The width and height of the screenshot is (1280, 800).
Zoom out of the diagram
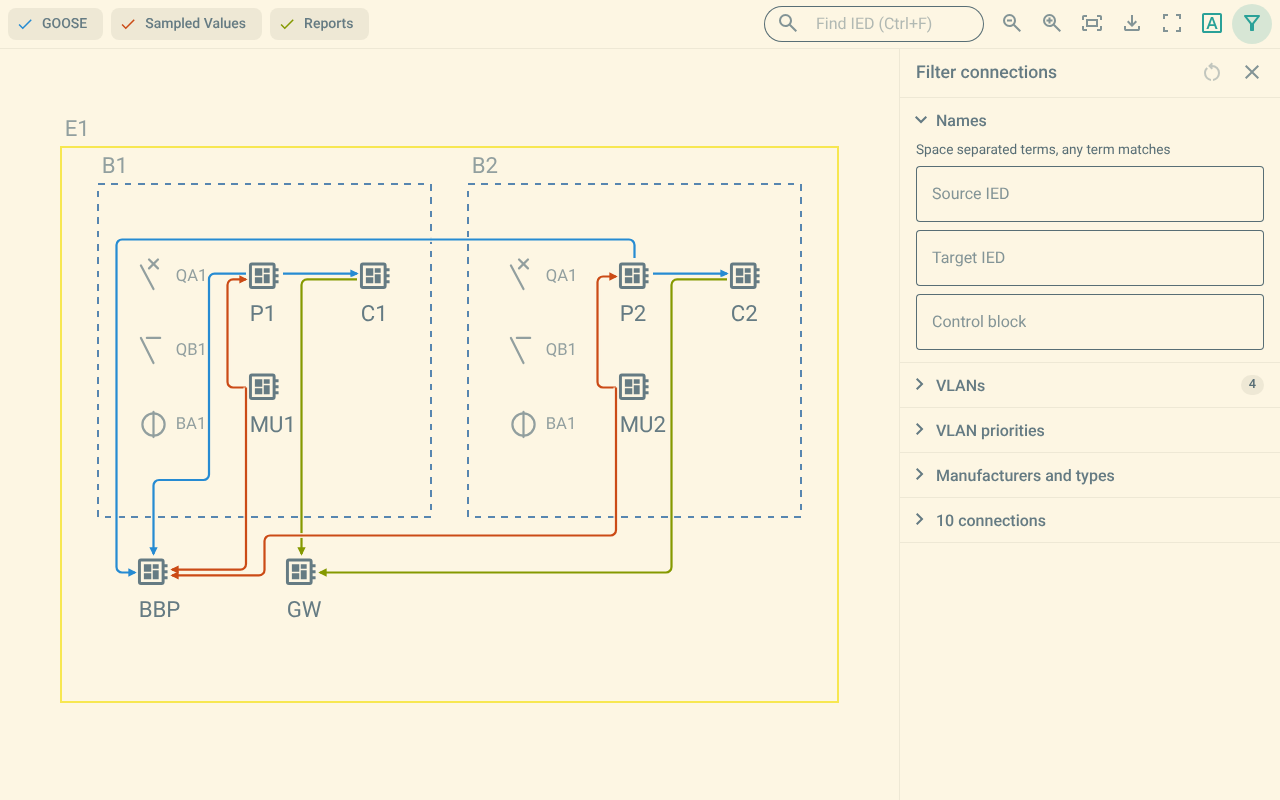(x=1012, y=24)
